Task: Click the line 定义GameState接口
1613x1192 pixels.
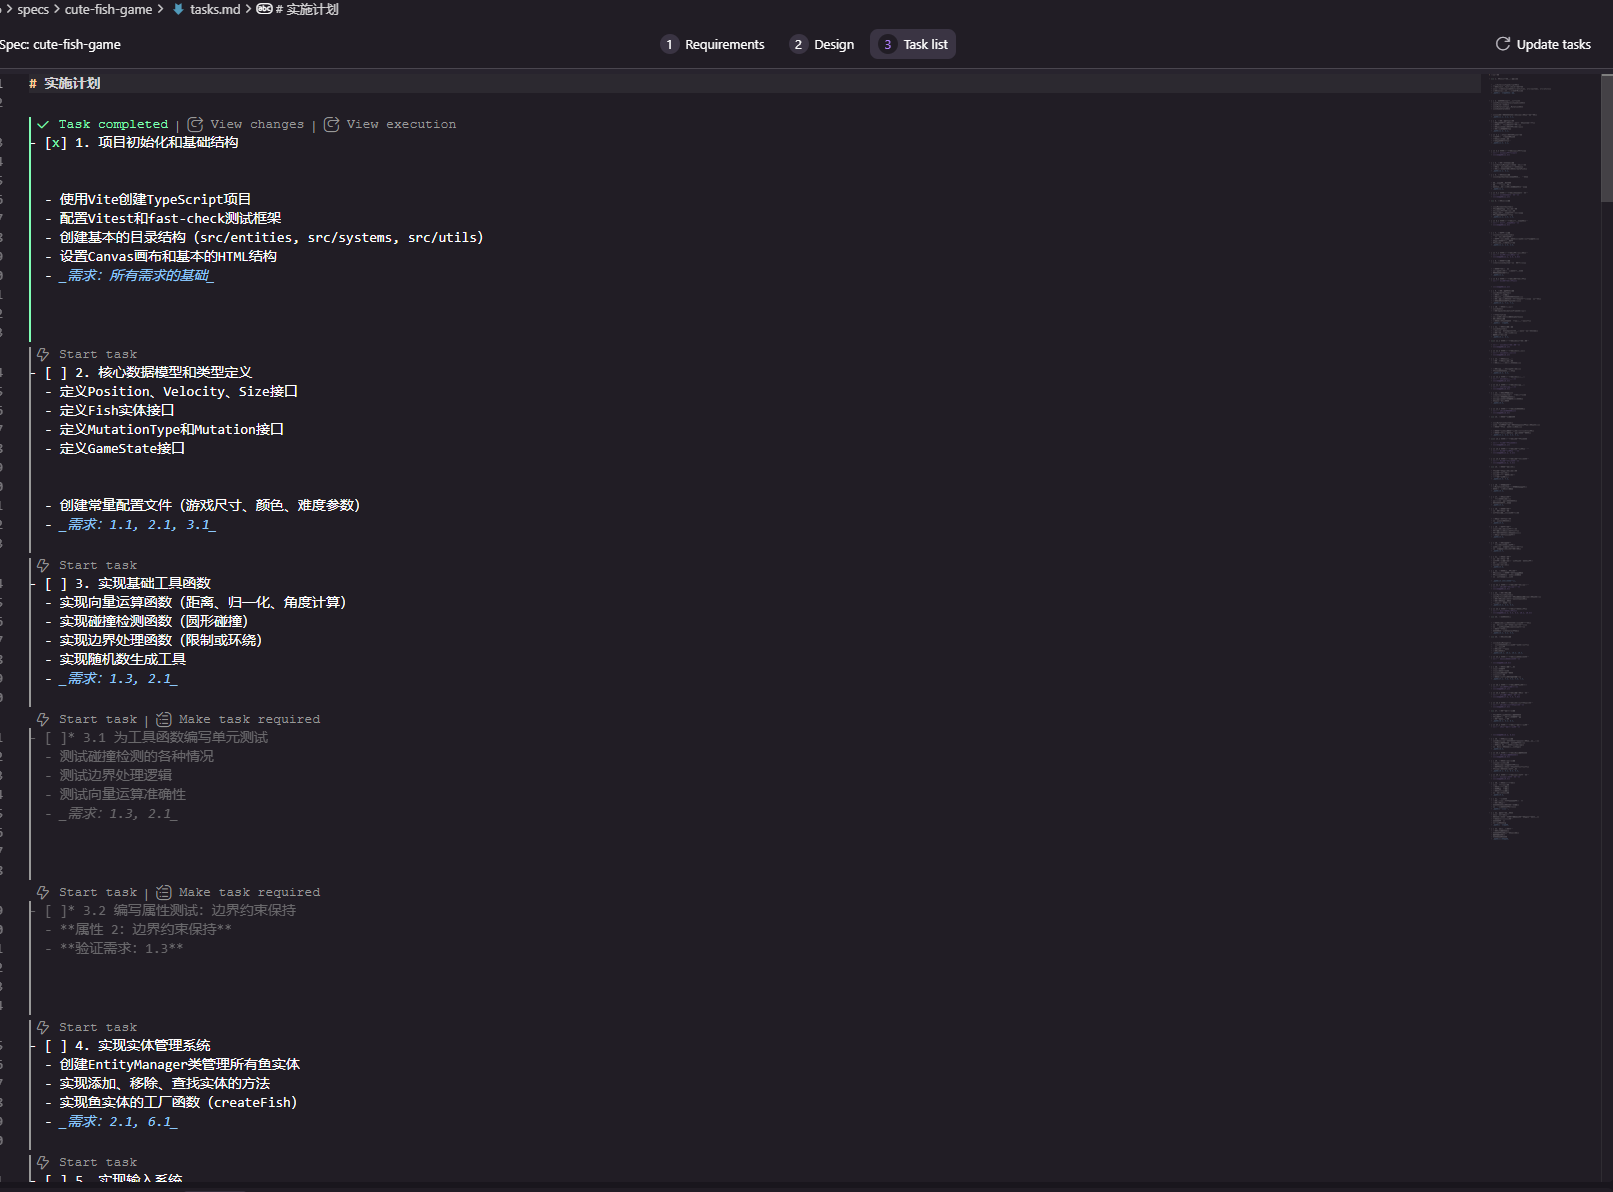Action: click(122, 449)
